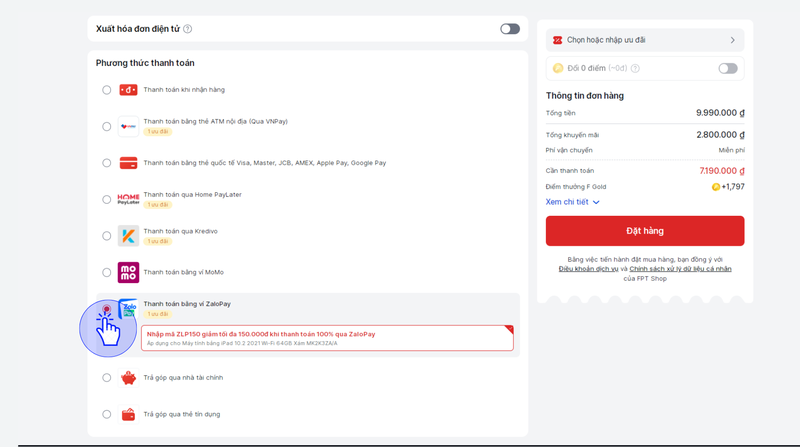The height and width of the screenshot is (447, 800).
Task: Click the Điểm thưởng F Gold label
Action: [x=576, y=187]
